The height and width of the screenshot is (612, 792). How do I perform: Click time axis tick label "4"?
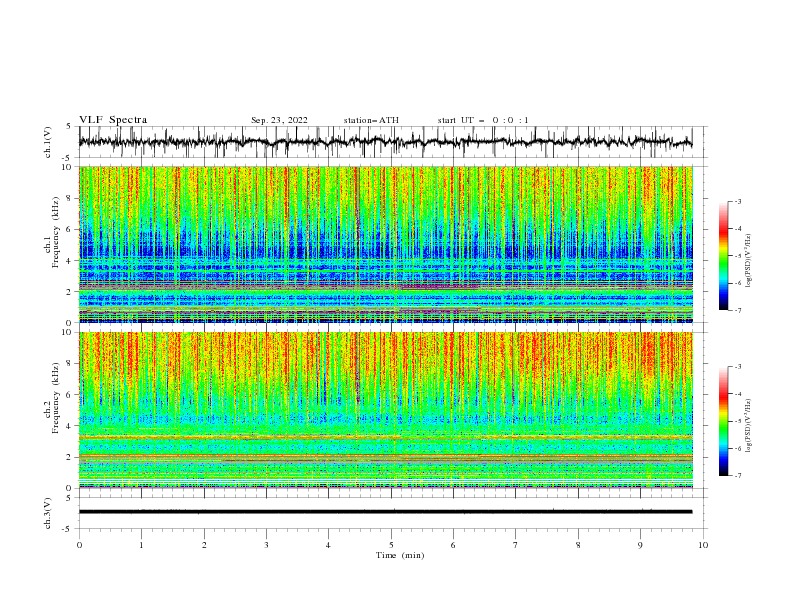(328, 545)
